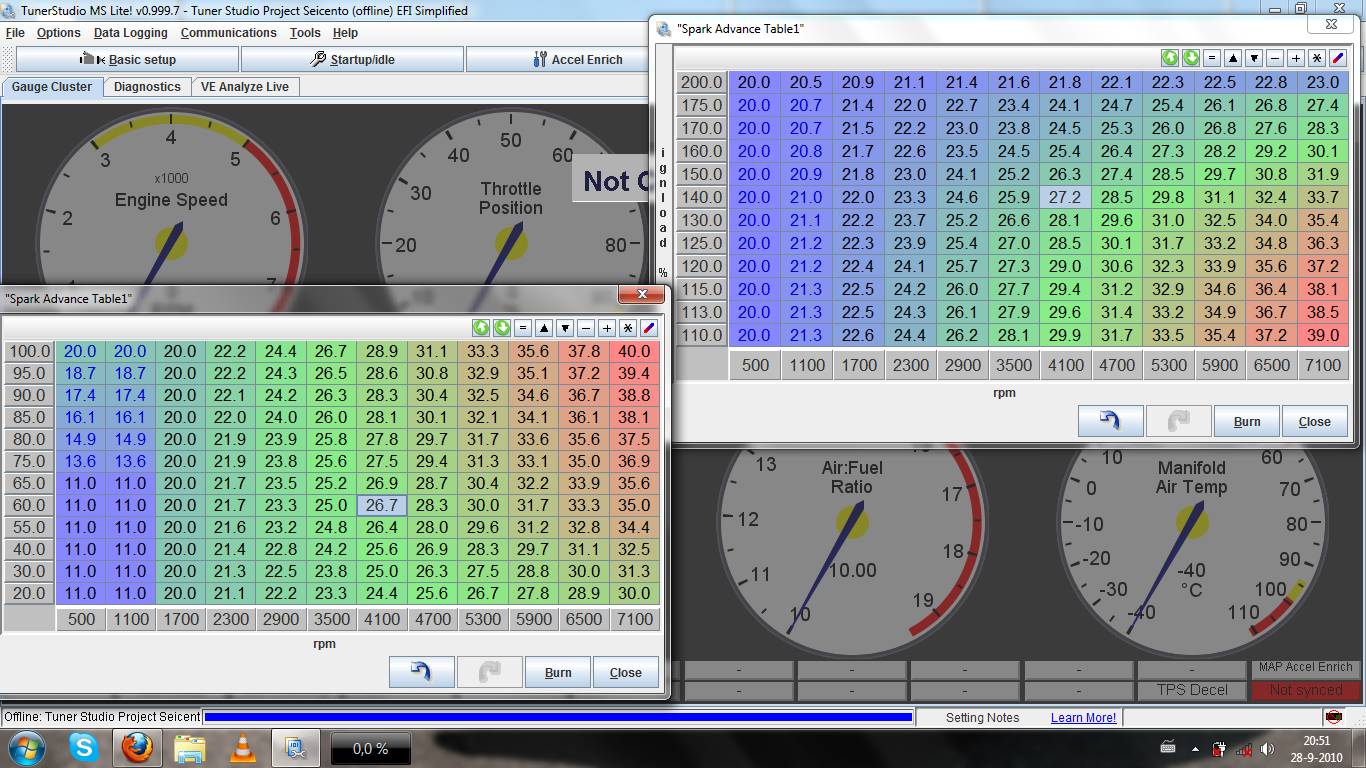Switch to the Diagnostics tab
The image size is (1366, 768).
pos(147,87)
